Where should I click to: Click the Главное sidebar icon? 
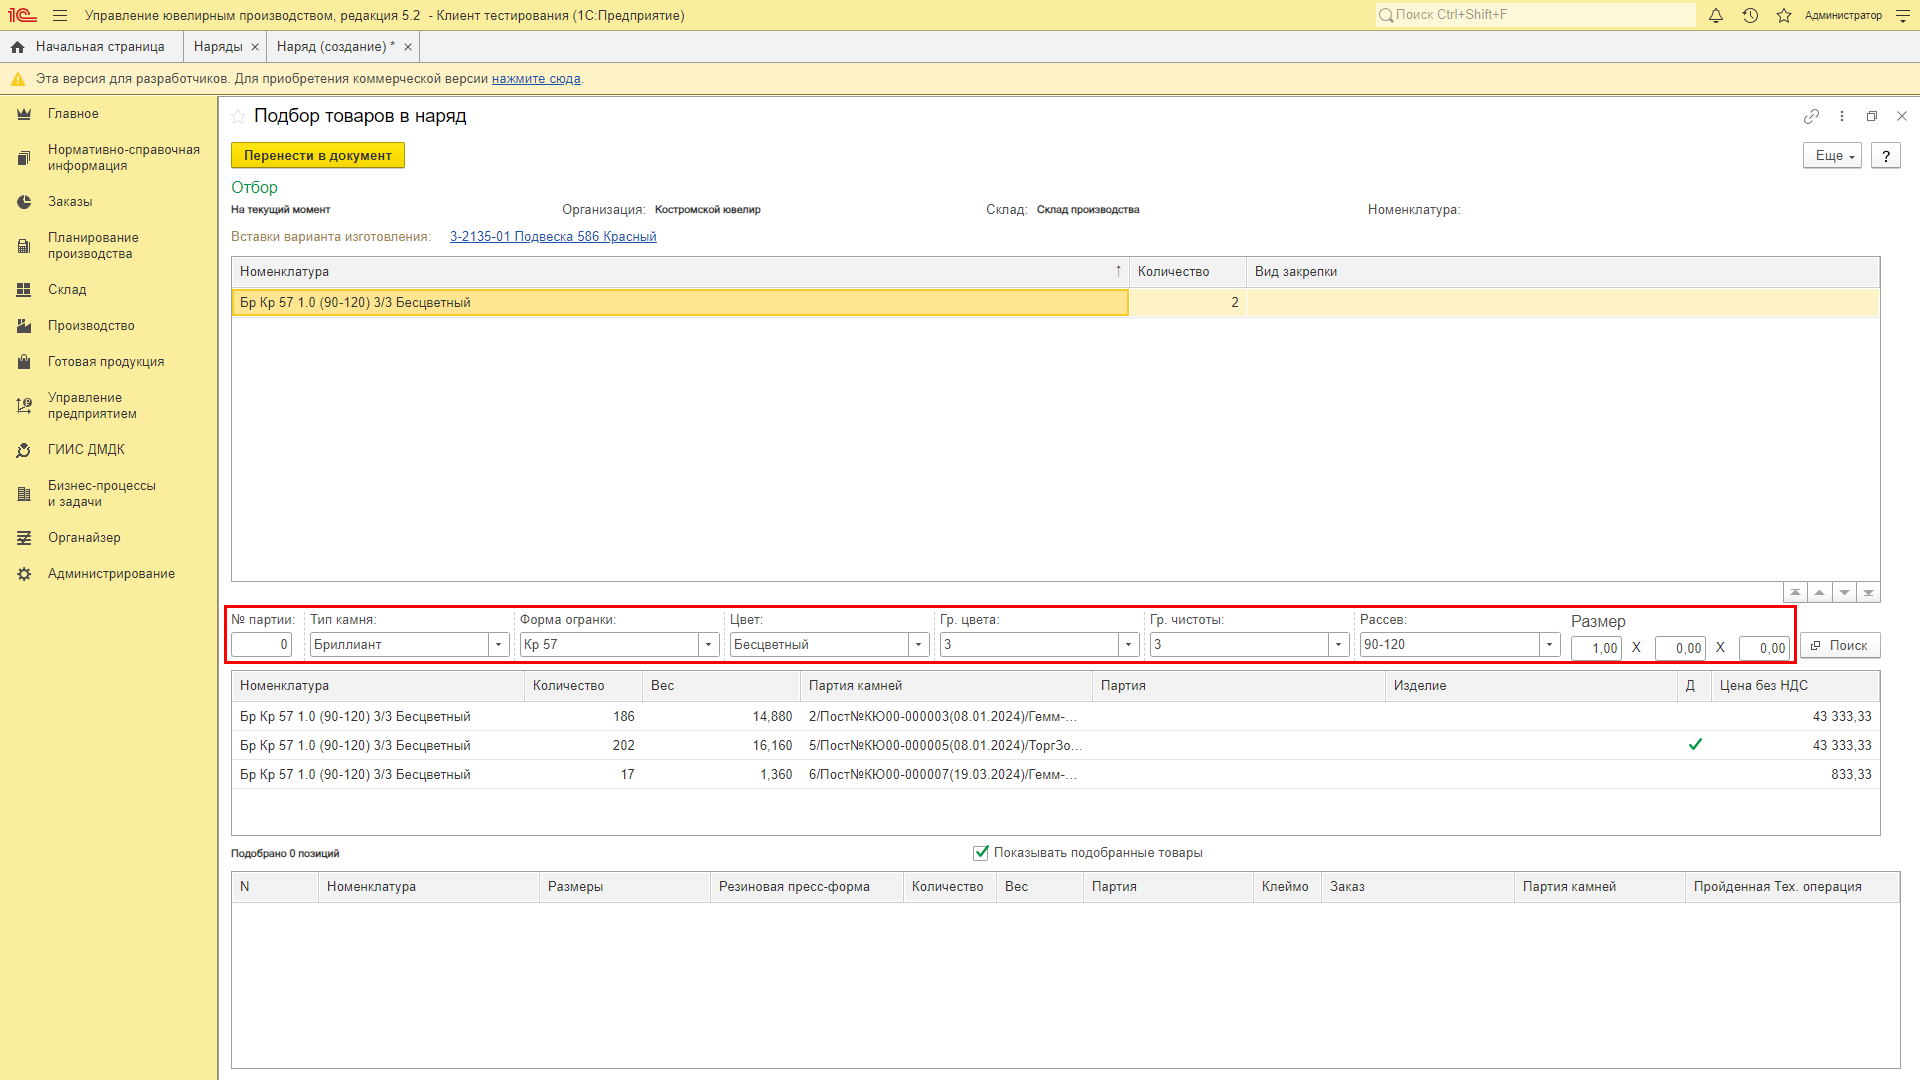click(x=24, y=114)
